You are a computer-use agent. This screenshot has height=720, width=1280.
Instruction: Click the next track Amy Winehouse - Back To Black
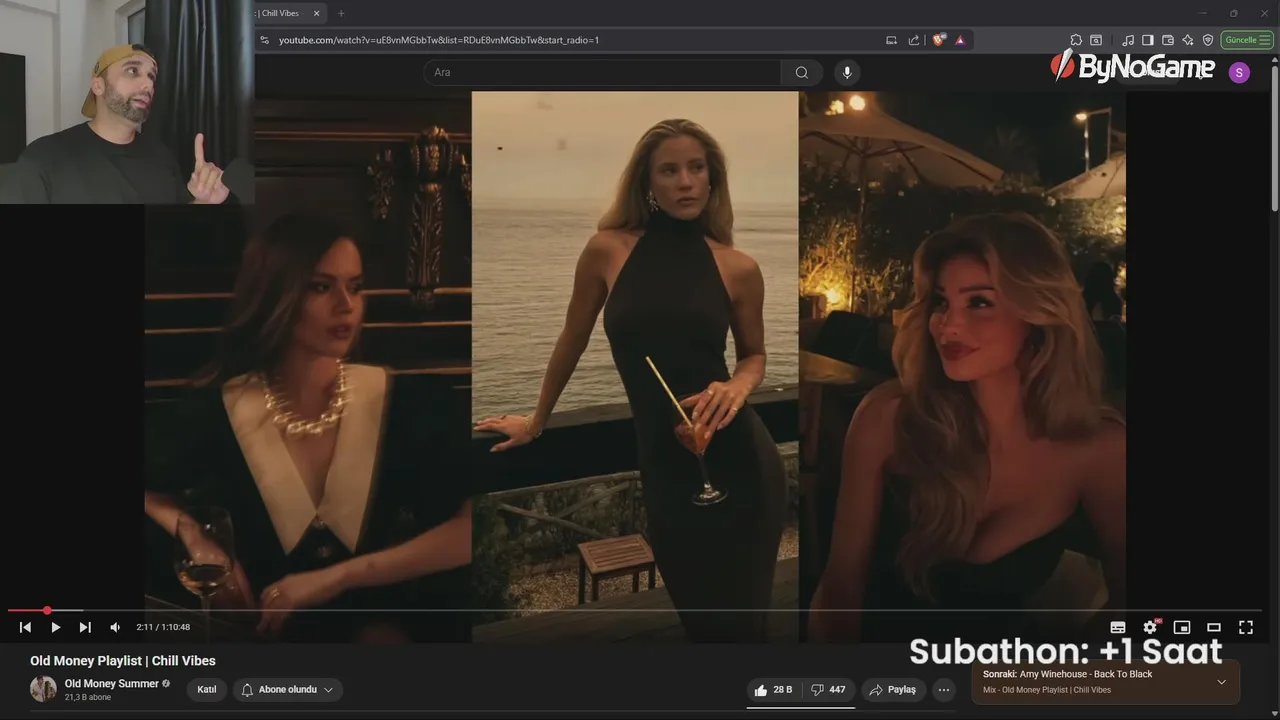pyautogui.click(x=1086, y=674)
